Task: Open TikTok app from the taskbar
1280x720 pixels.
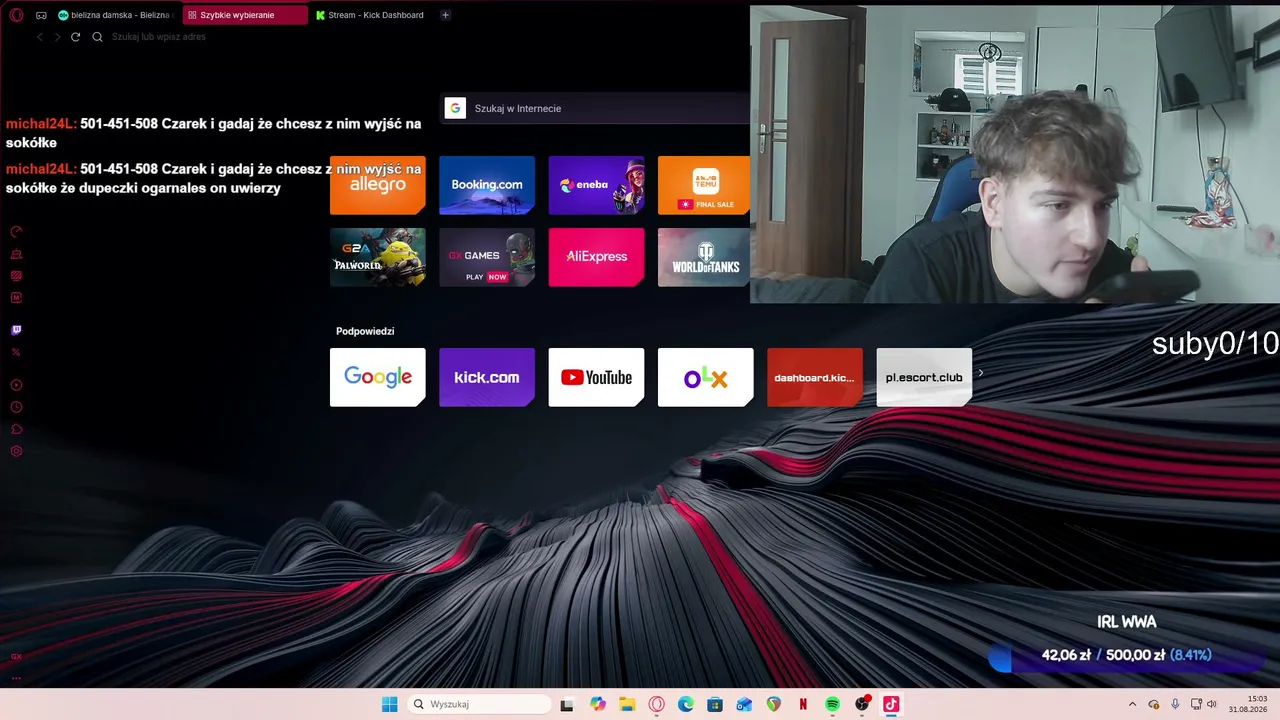Action: [891, 704]
